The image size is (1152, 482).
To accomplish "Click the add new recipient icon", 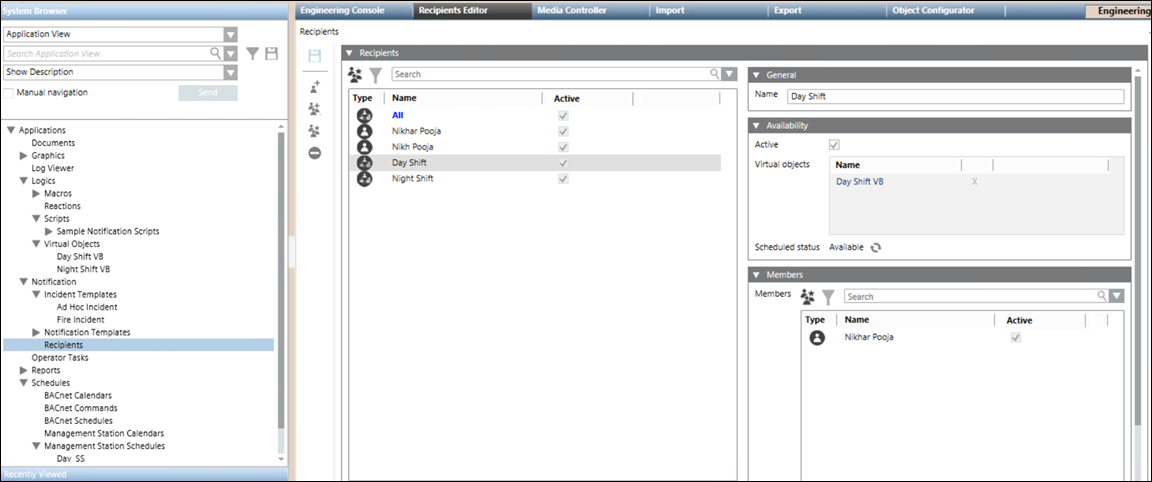I will click(x=315, y=88).
